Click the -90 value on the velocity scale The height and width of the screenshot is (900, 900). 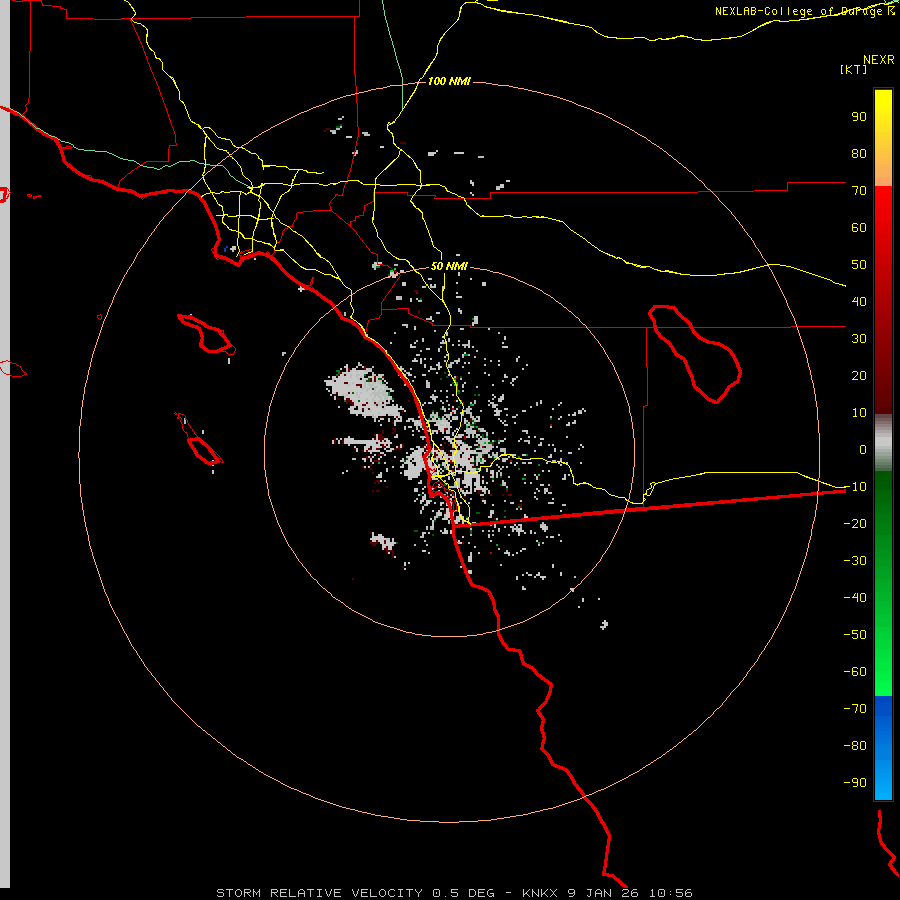coord(855,783)
